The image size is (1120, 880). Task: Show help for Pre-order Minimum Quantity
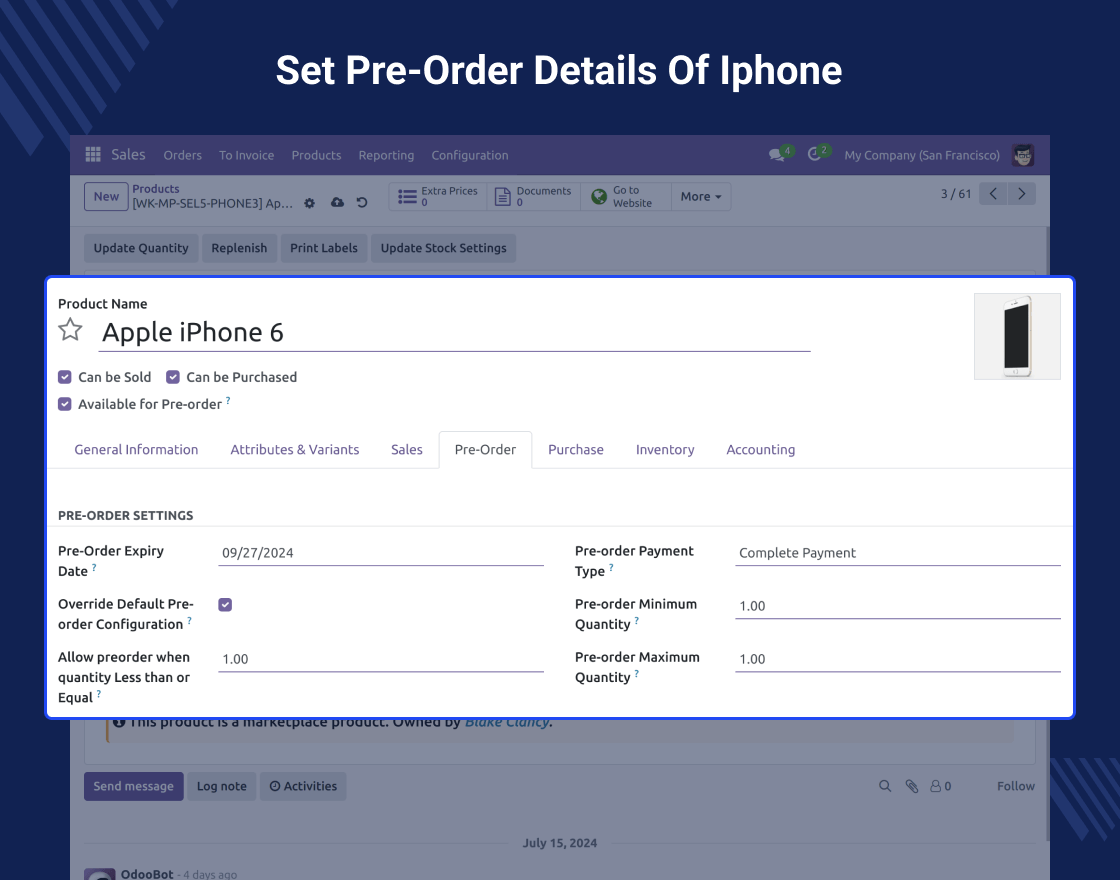[x=636, y=621]
